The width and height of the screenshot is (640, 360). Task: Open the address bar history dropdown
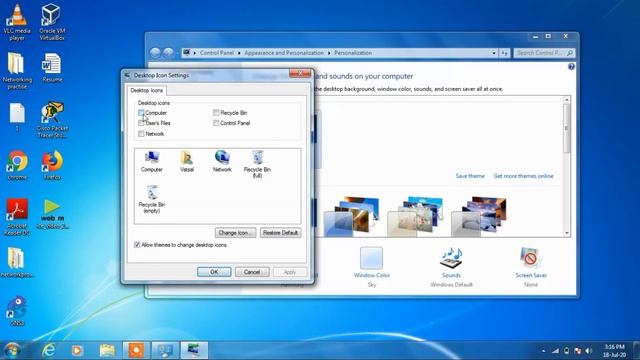[x=493, y=53]
